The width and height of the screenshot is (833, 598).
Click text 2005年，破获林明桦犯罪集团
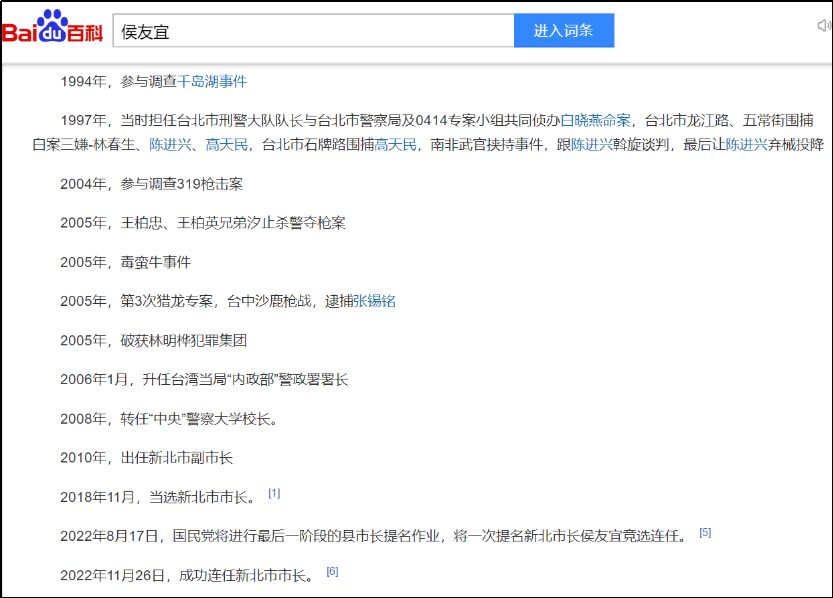click(x=154, y=340)
